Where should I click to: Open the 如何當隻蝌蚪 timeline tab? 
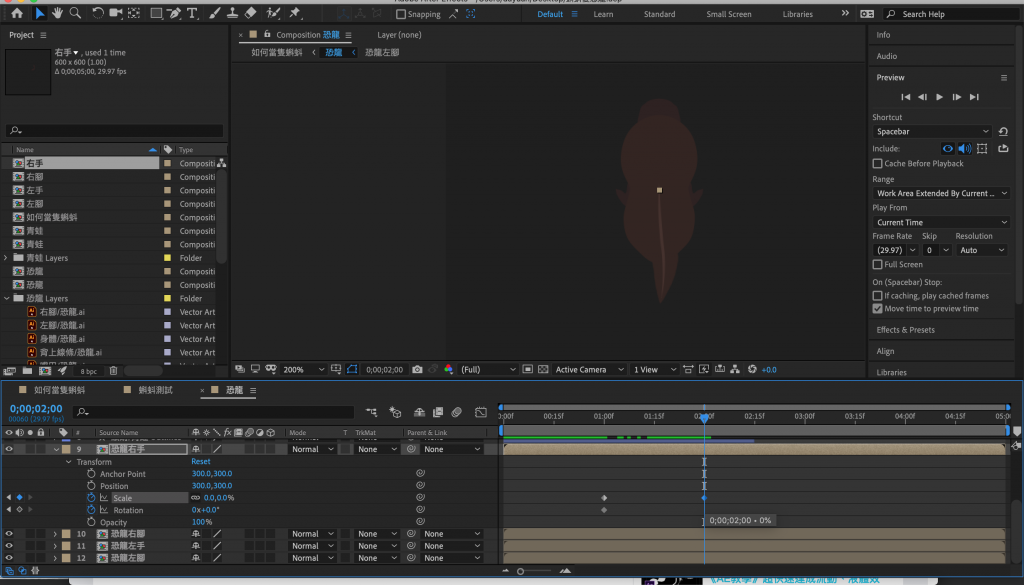[x=58, y=390]
